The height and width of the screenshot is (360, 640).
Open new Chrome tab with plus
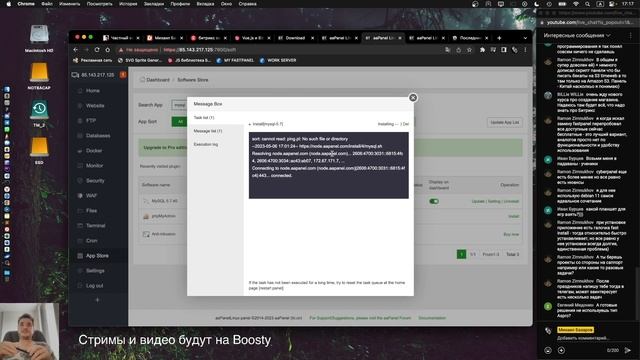499,38
